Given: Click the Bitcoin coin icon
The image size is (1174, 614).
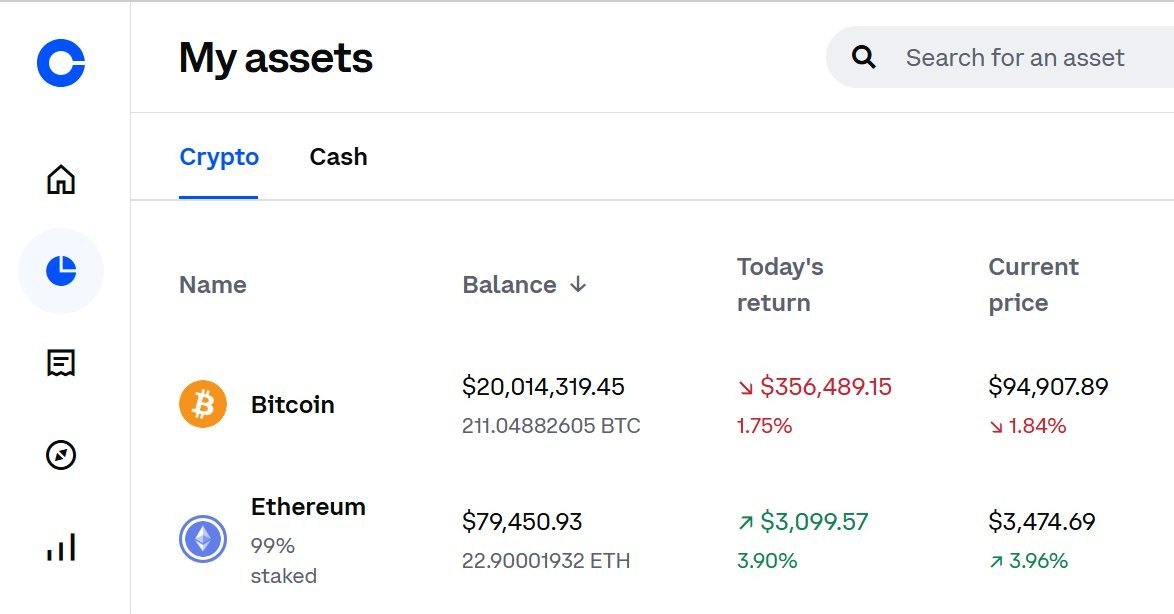Looking at the screenshot, I should 202,404.
